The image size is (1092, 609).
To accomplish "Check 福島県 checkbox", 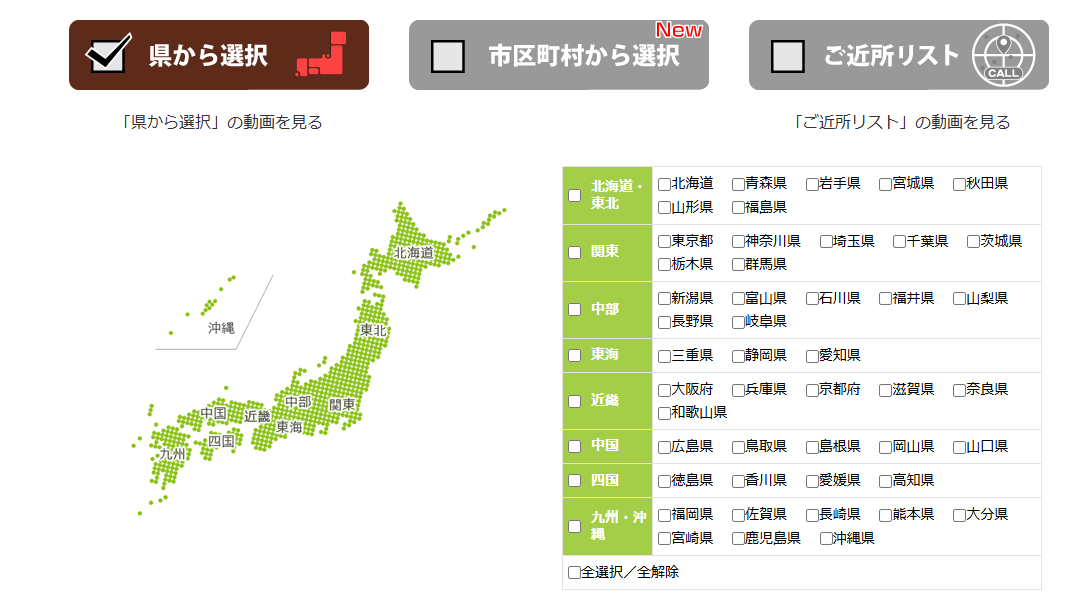I will (738, 208).
